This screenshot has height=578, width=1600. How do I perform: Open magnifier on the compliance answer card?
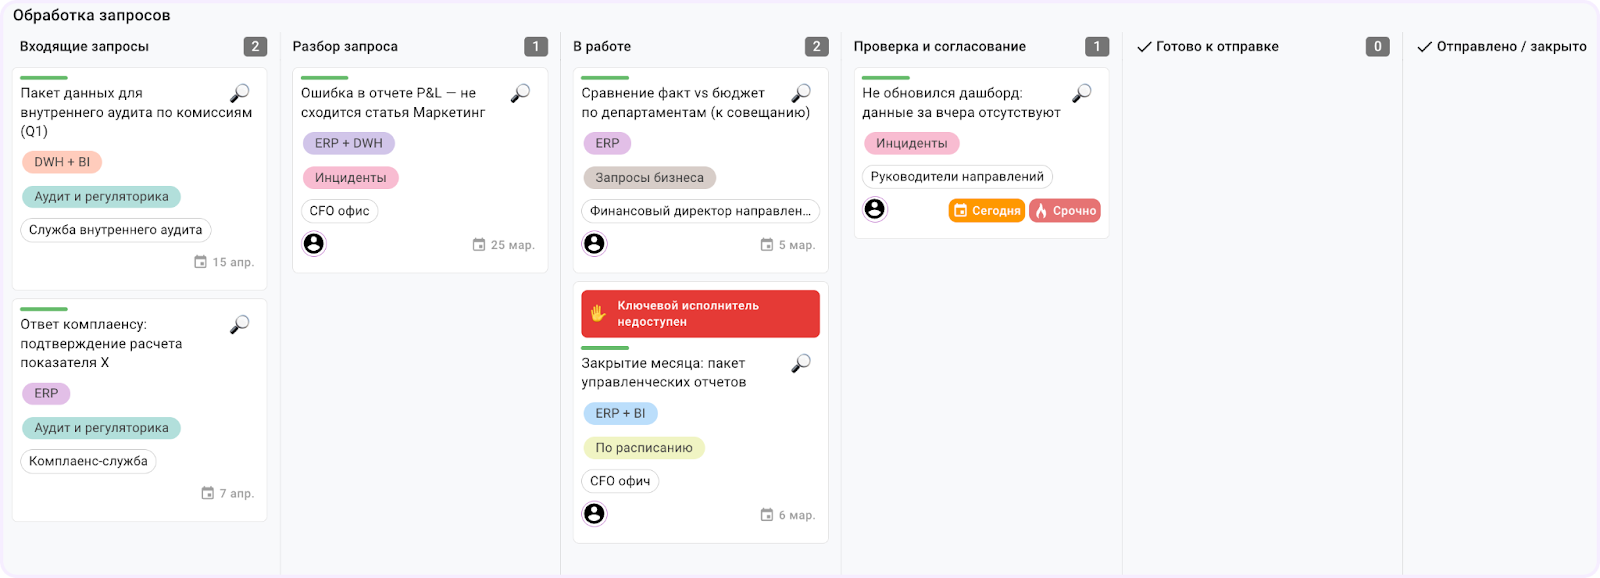(x=240, y=324)
